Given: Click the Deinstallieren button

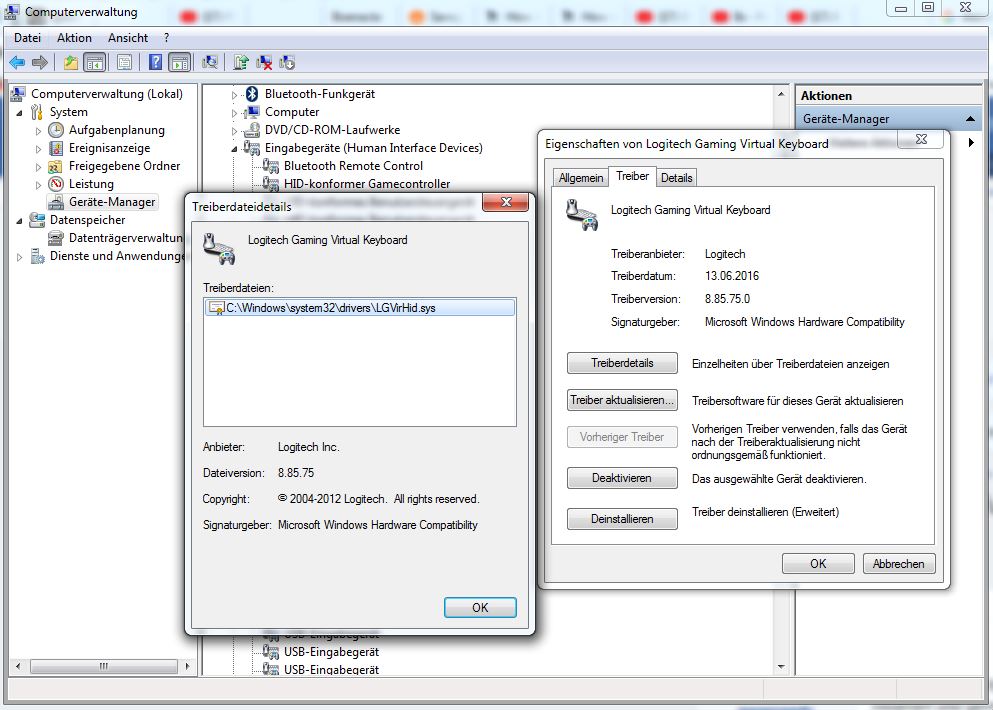Looking at the screenshot, I should pos(622,519).
